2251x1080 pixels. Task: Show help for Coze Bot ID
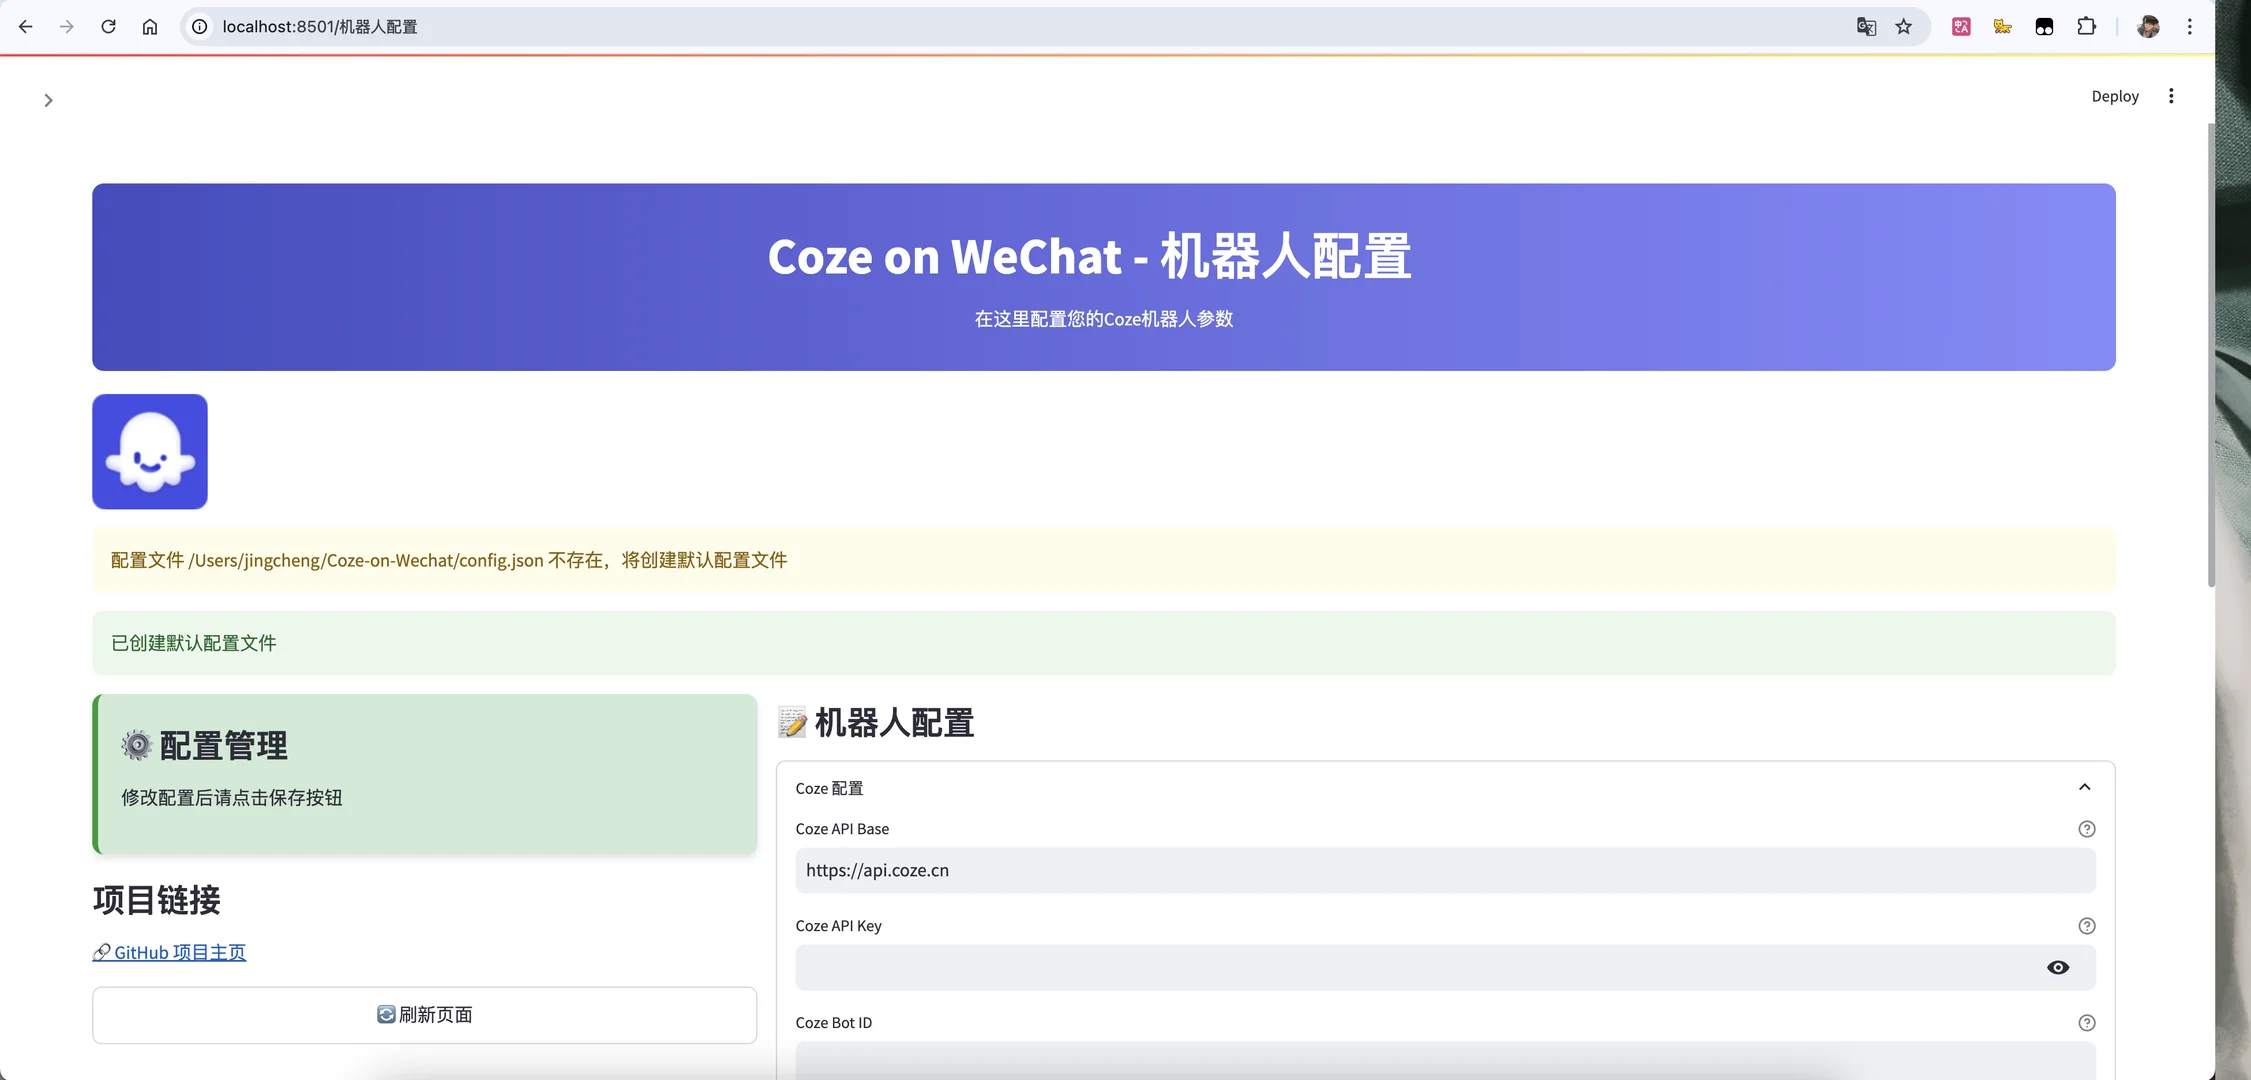click(2086, 1023)
